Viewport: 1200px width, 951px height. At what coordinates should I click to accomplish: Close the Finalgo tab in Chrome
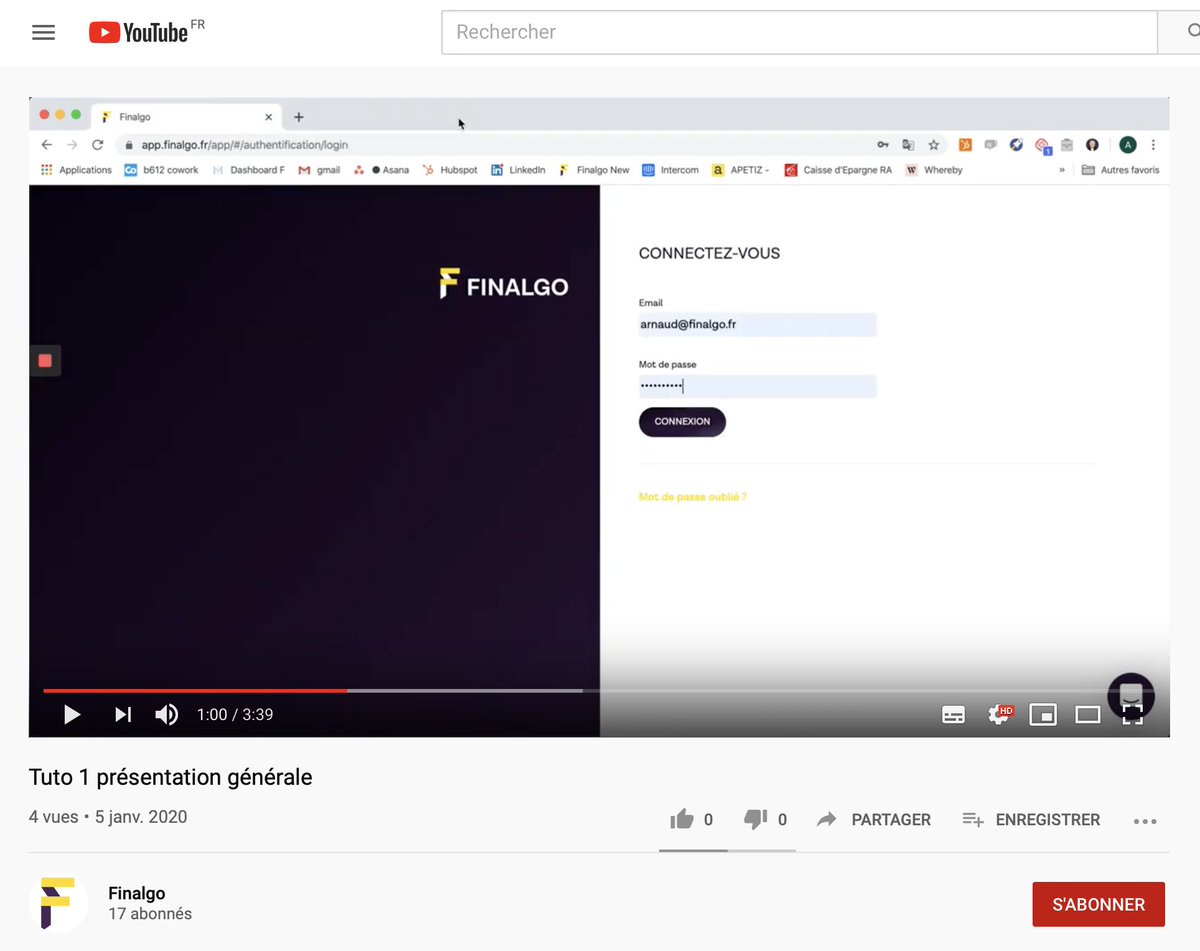coord(268,117)
